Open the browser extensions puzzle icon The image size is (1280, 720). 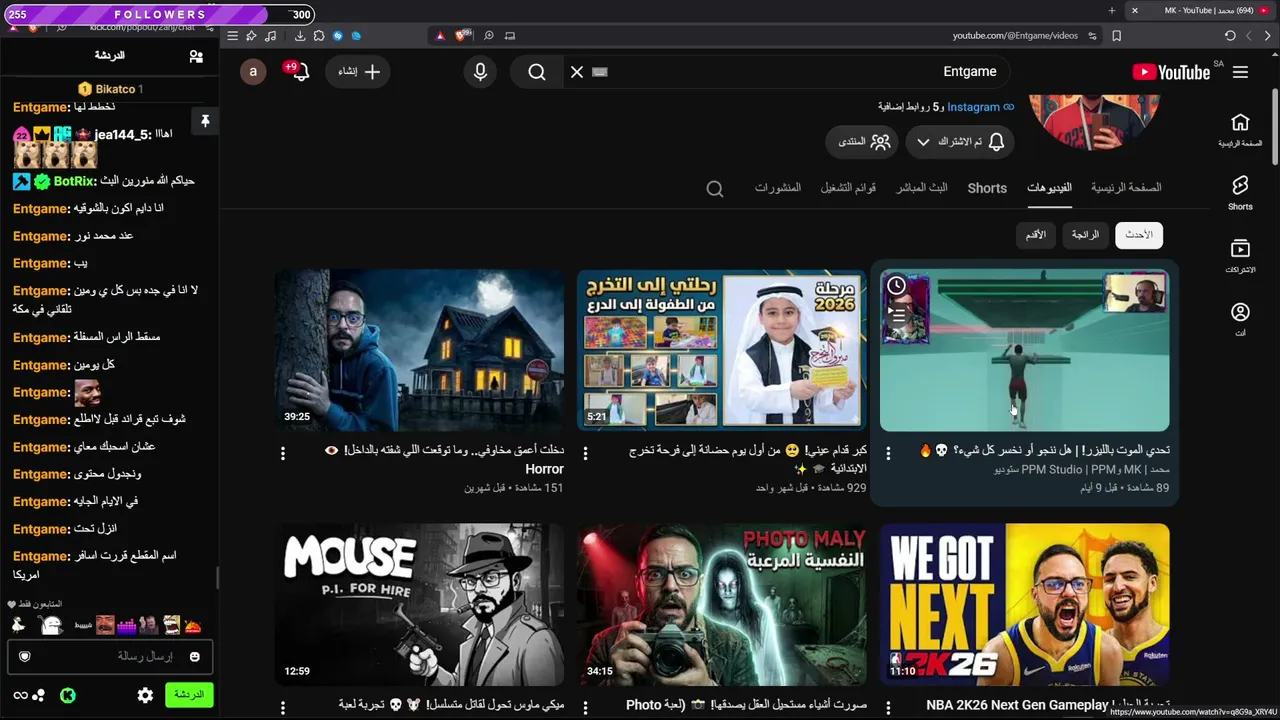click(x=318, y=36)
